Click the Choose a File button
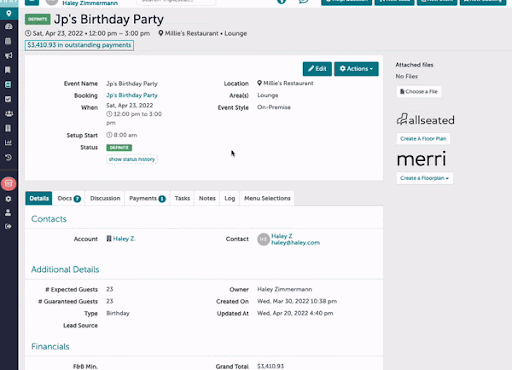The width and height of the screenshot is (512, 370). (x=419, y=91)
